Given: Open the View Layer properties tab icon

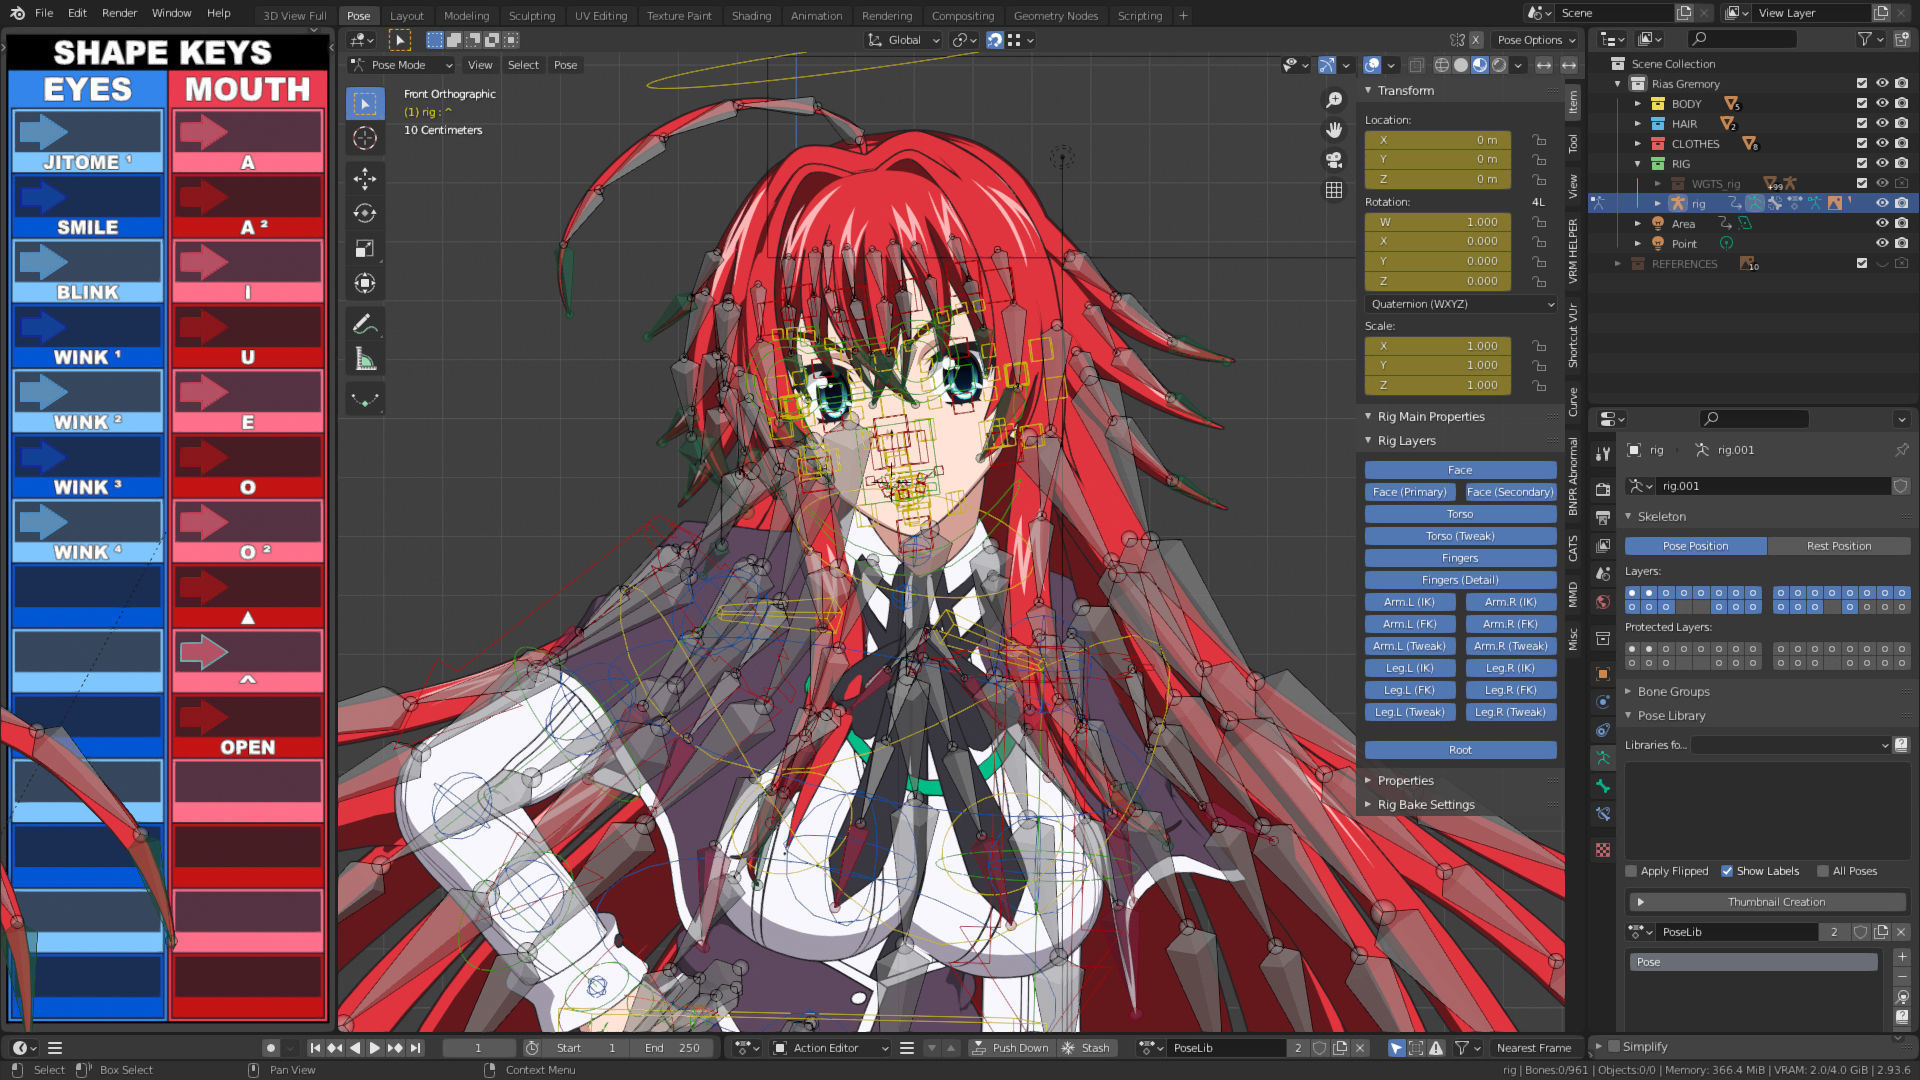Looking at the screenshot, I should point(1603,545).
